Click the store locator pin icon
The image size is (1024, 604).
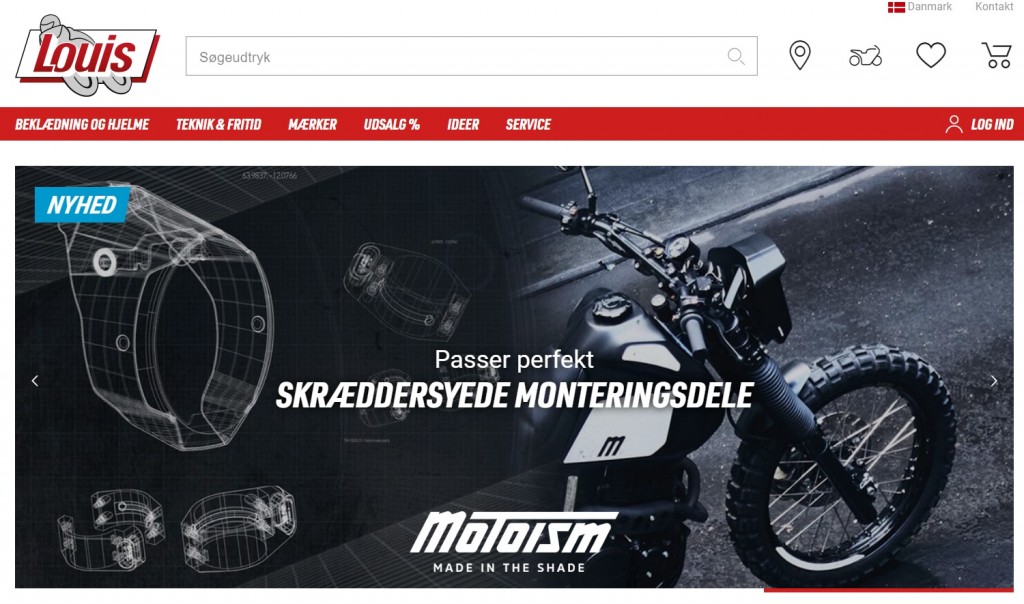click(x=799, y=56)
